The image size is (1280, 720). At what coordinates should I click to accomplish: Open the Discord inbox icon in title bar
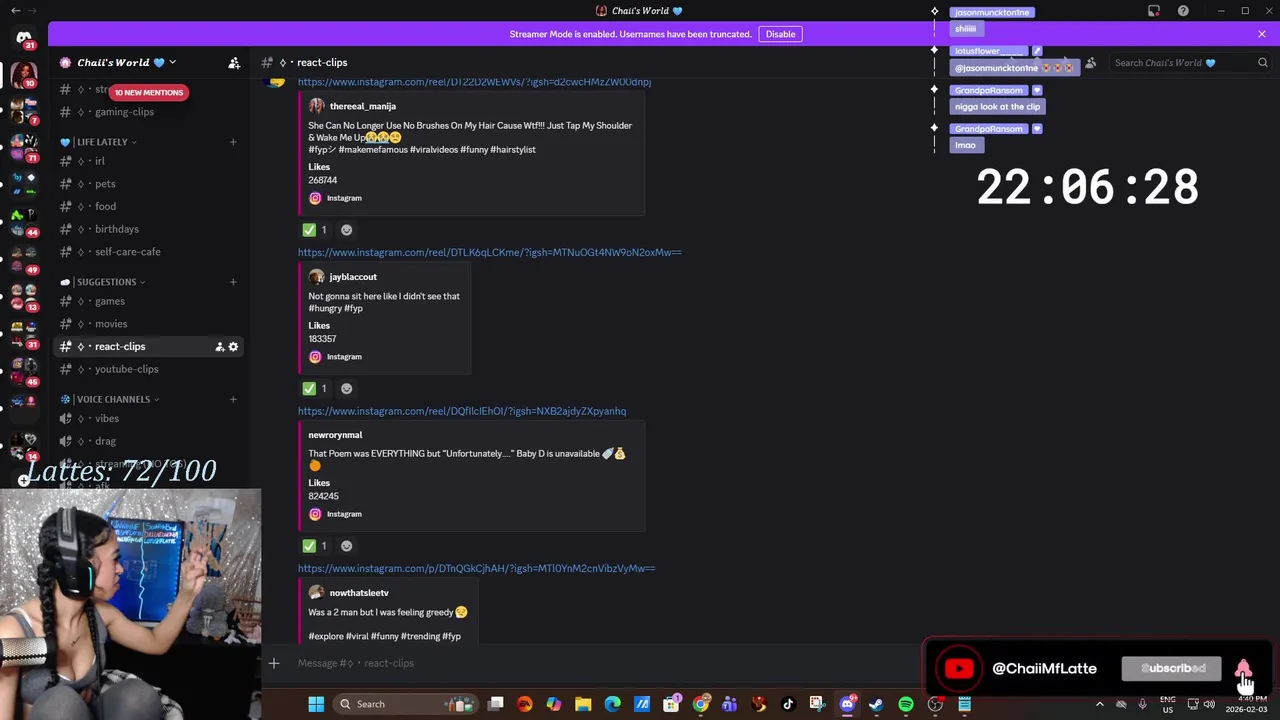coord(1154,11)
